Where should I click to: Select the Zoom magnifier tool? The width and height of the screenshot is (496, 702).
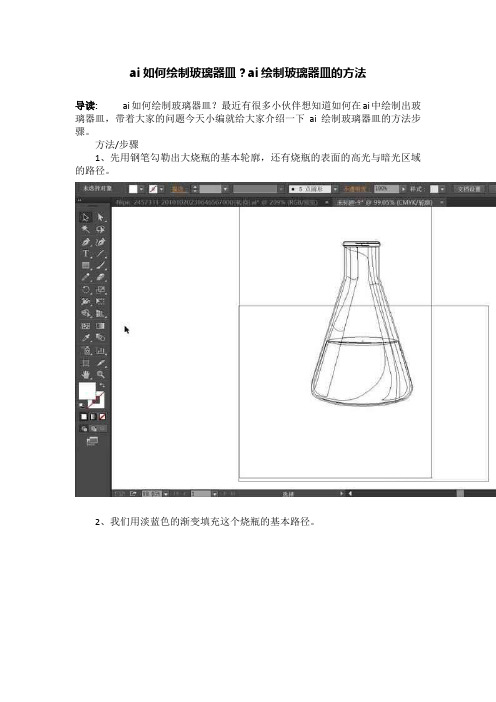click(100, 375)
